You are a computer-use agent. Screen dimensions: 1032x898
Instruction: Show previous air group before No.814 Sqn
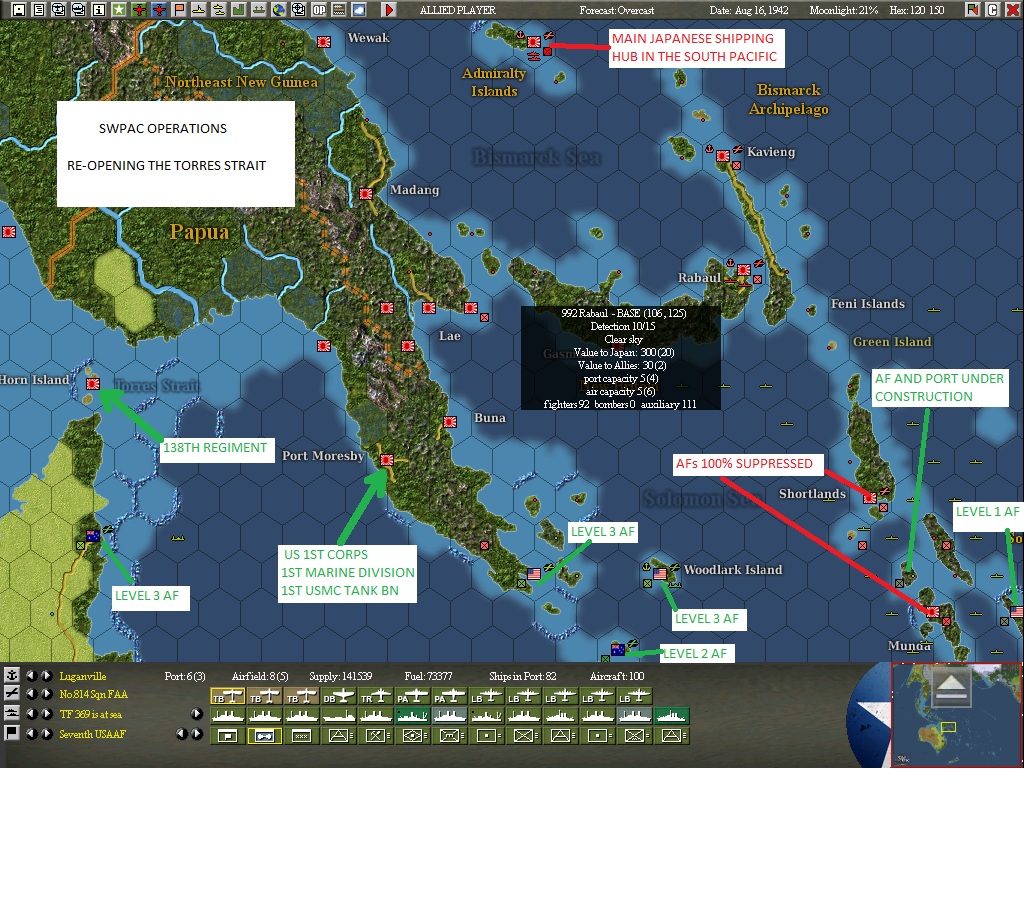[30, 694]
